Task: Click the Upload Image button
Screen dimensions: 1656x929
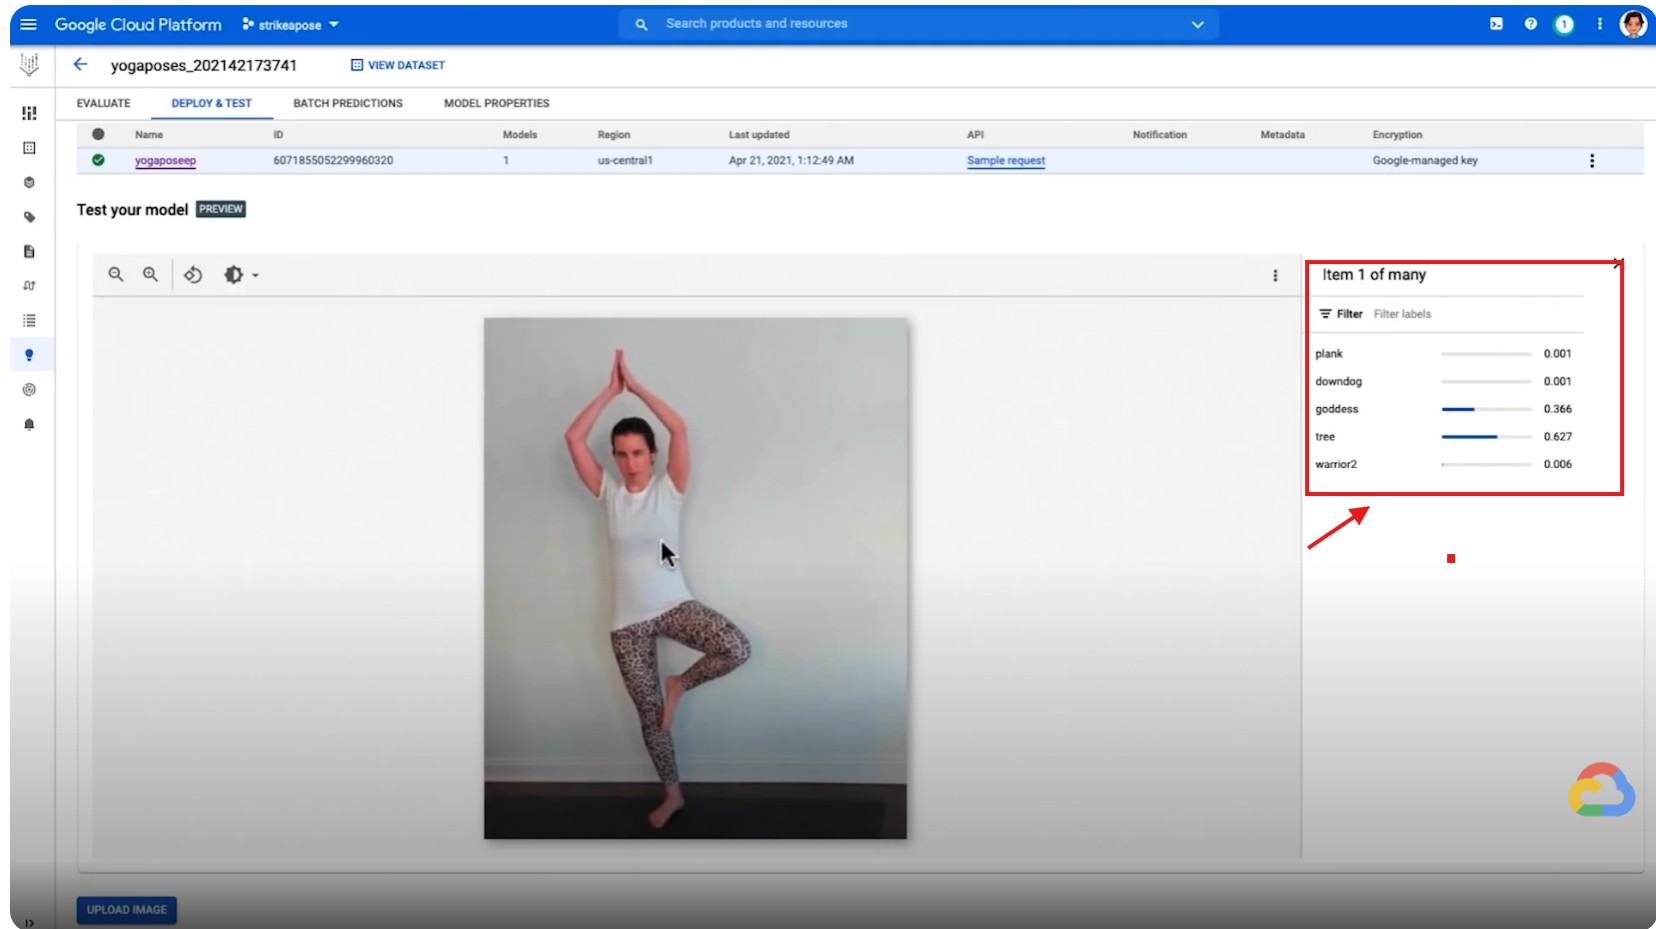Action: [127, 909]
